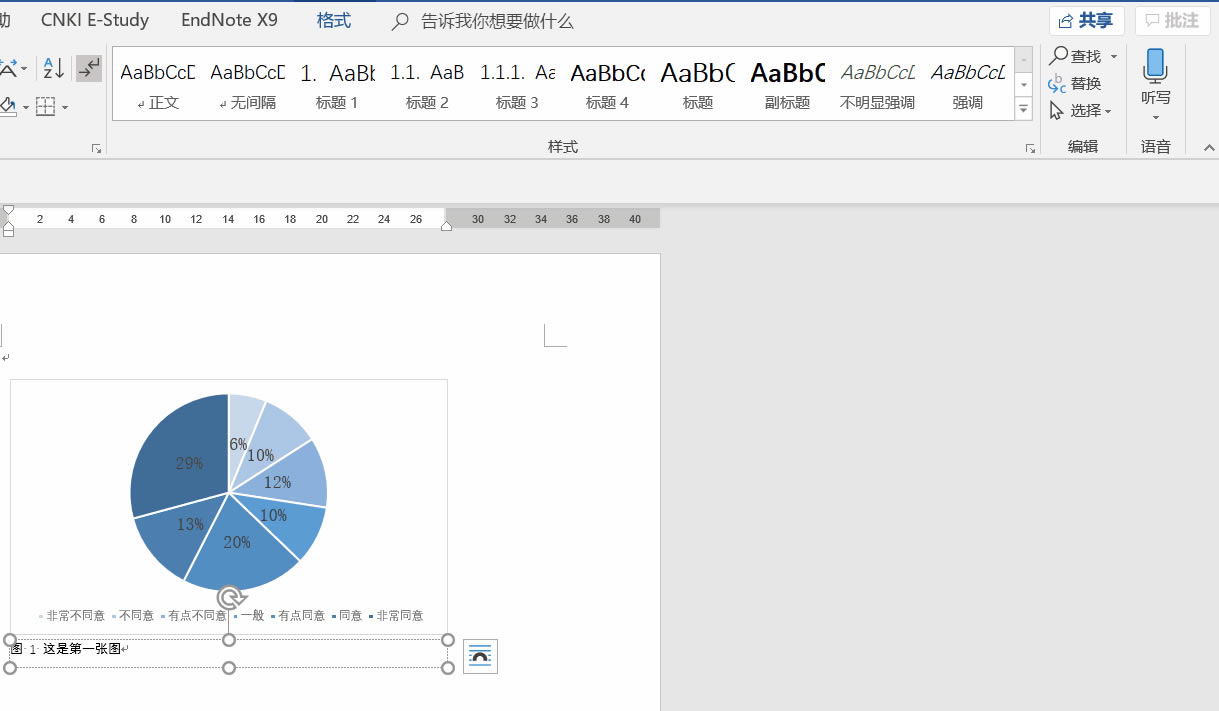Click the rotate handle above the caption box
Screen dimensions: 1219x711
[x=230, y=598]
